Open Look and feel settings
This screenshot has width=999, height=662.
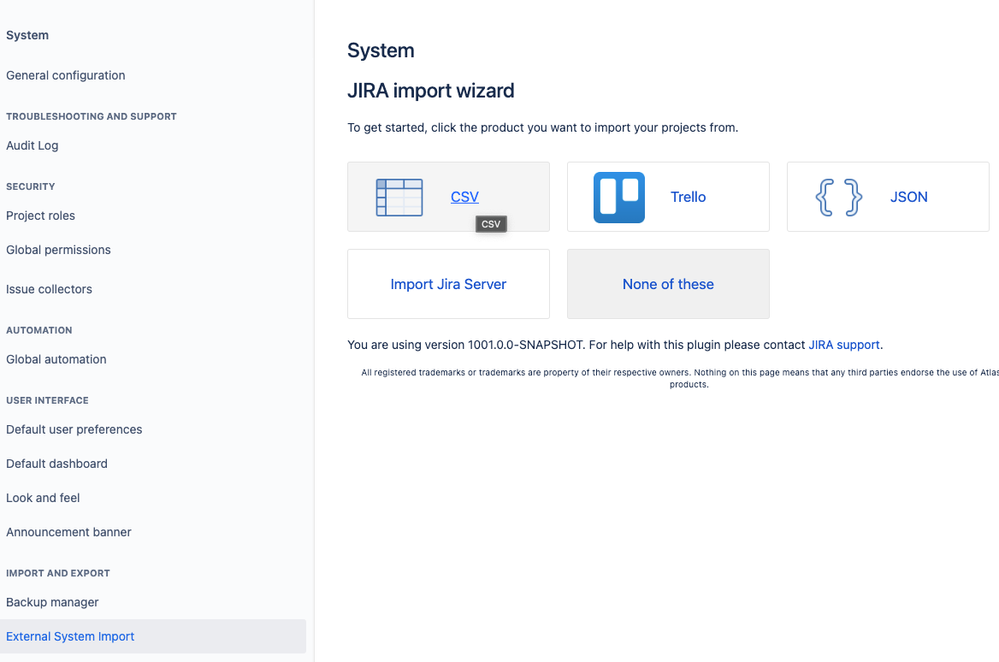tap(43, 497)
